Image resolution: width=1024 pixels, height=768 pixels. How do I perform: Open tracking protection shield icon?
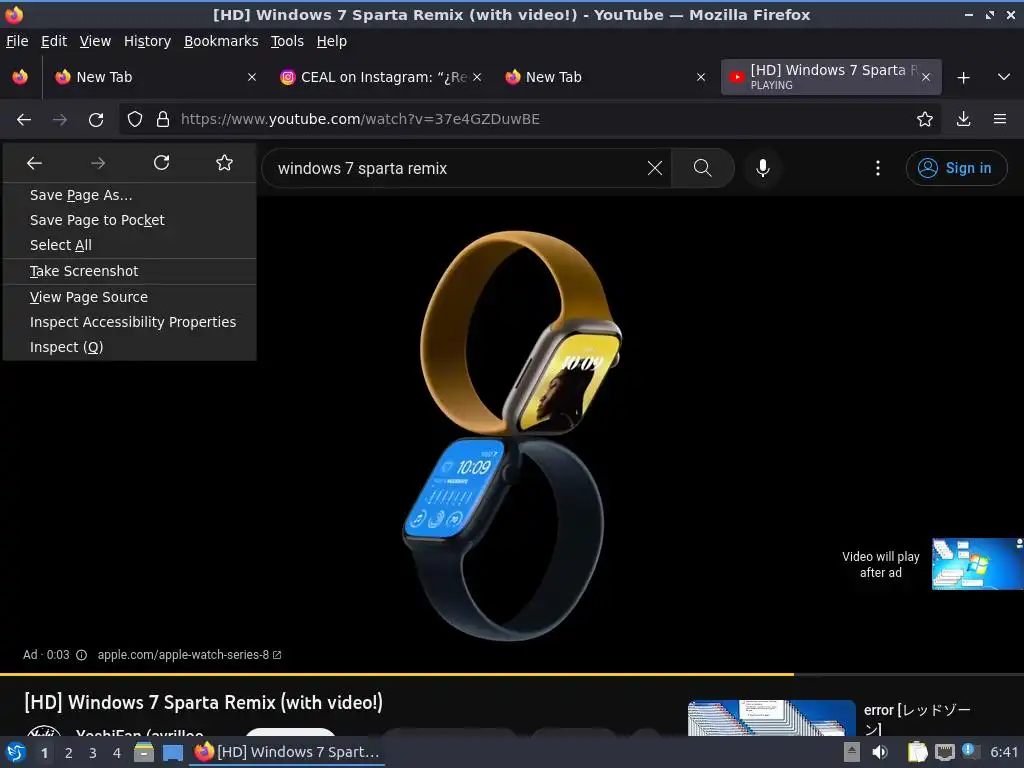click(135, 120)
